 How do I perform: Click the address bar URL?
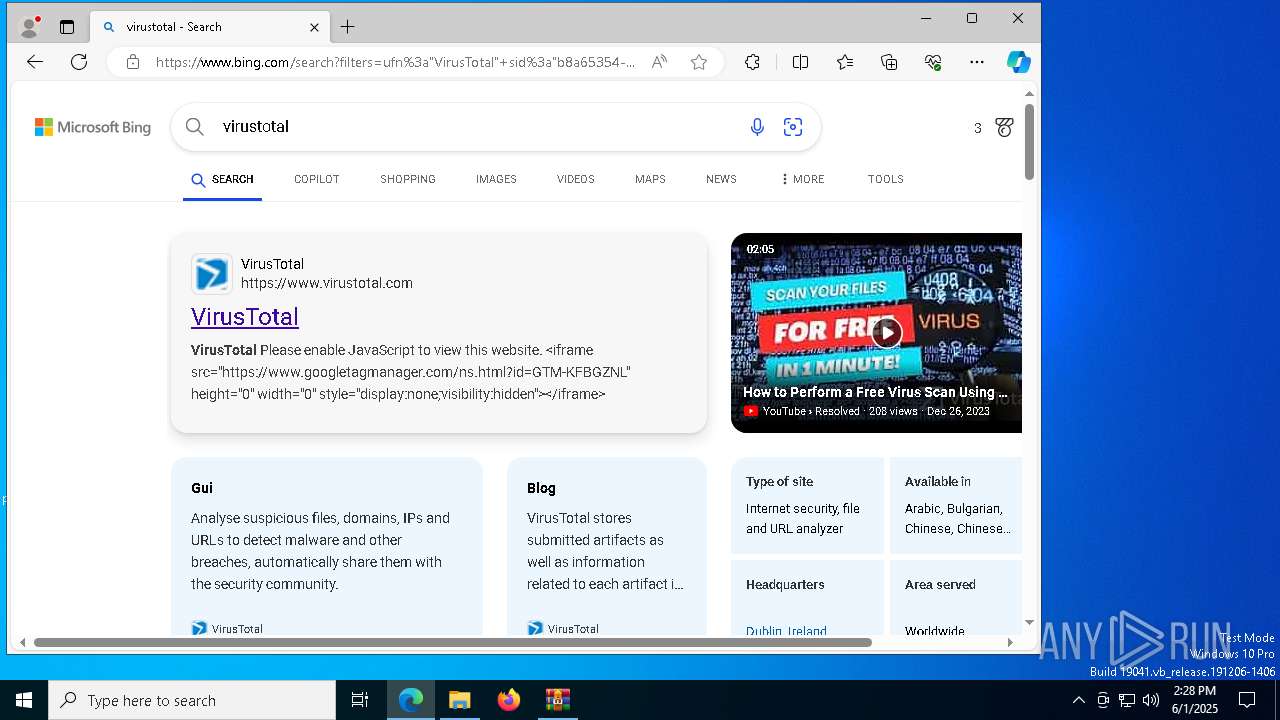[x=395, y=62]
